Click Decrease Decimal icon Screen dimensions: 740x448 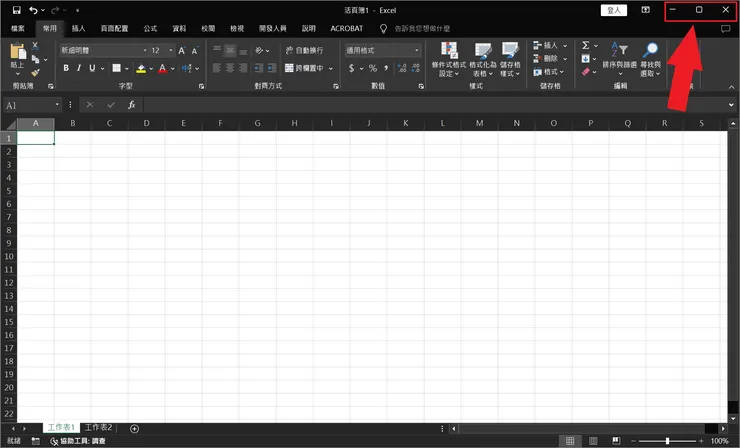(415, 68)
